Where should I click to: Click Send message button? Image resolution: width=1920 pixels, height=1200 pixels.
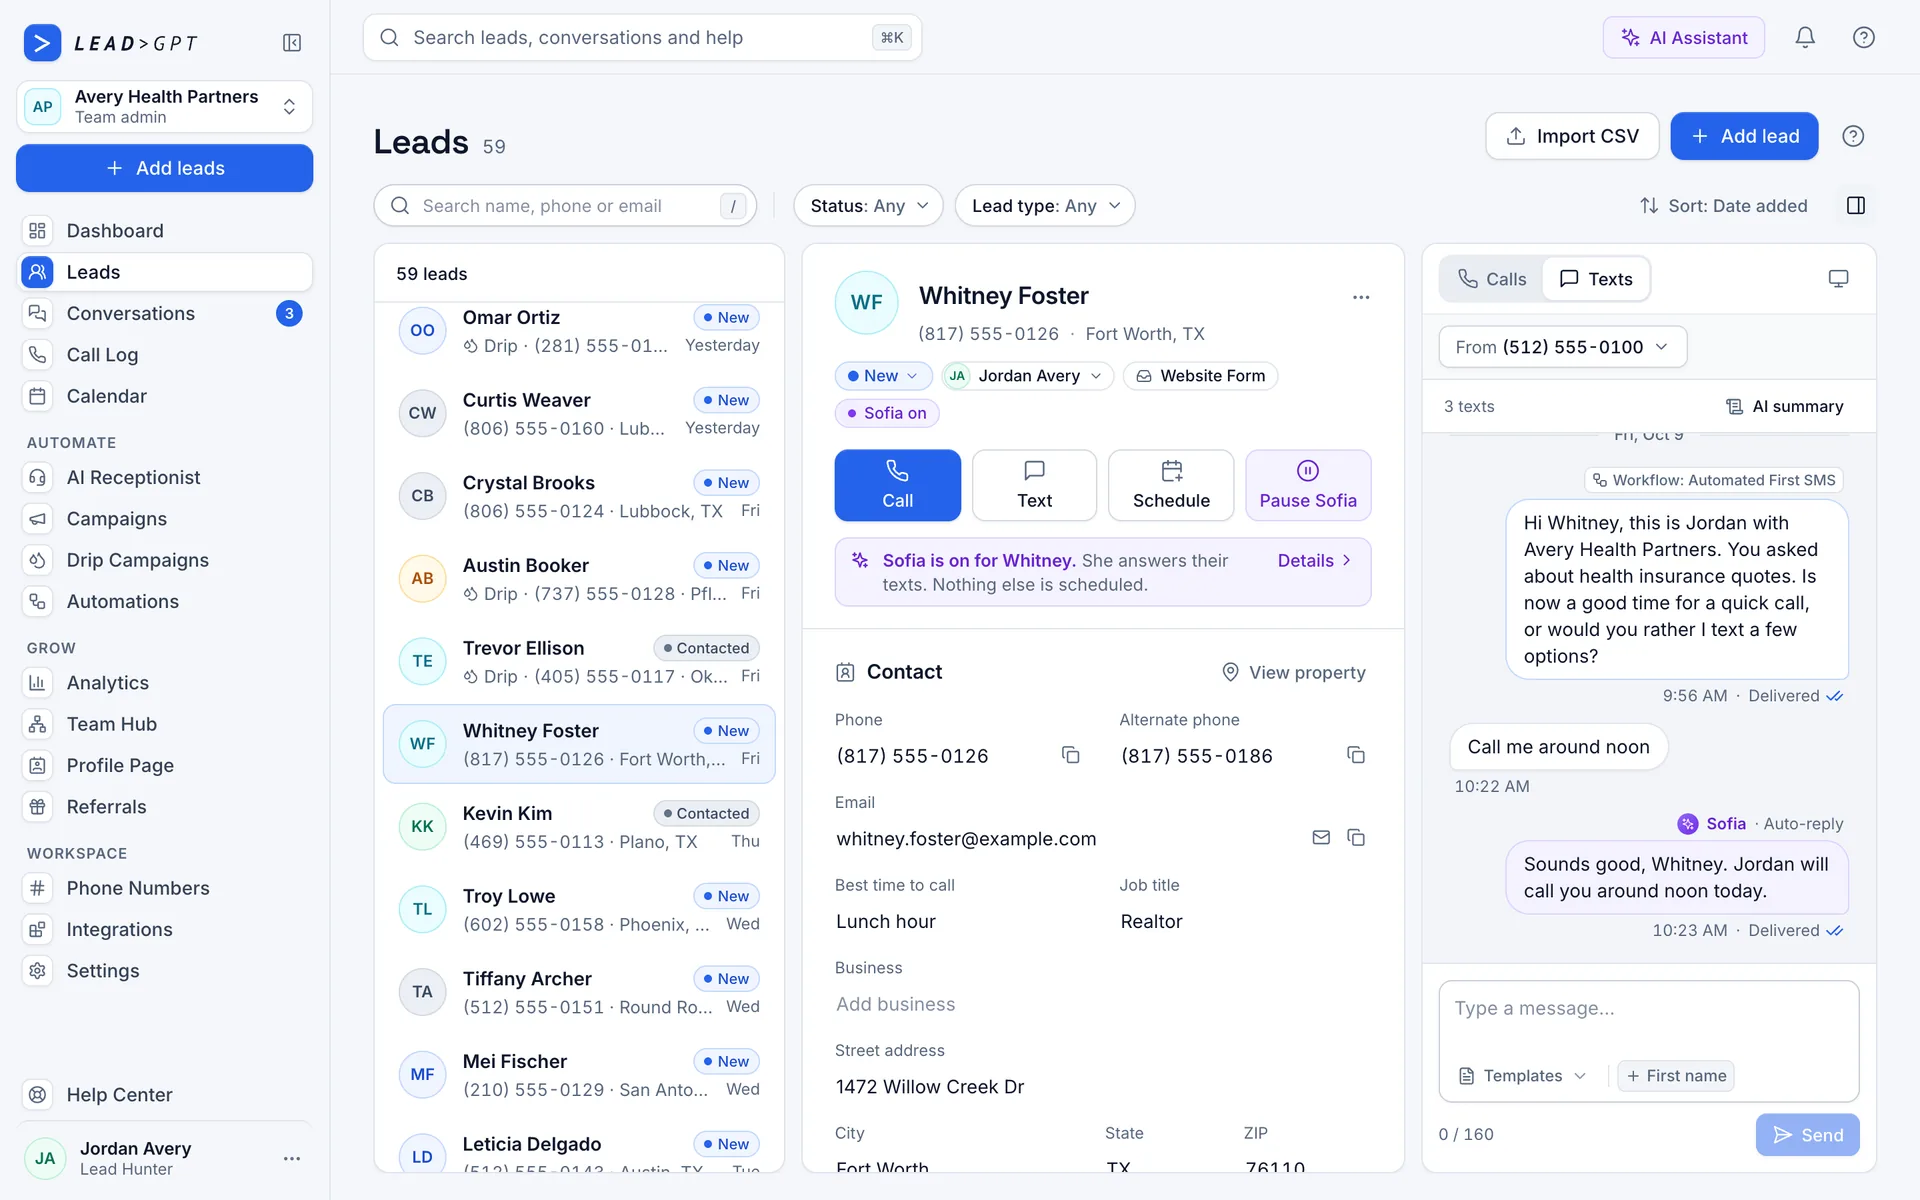pyautogui.click(x=1807, y=1135)
